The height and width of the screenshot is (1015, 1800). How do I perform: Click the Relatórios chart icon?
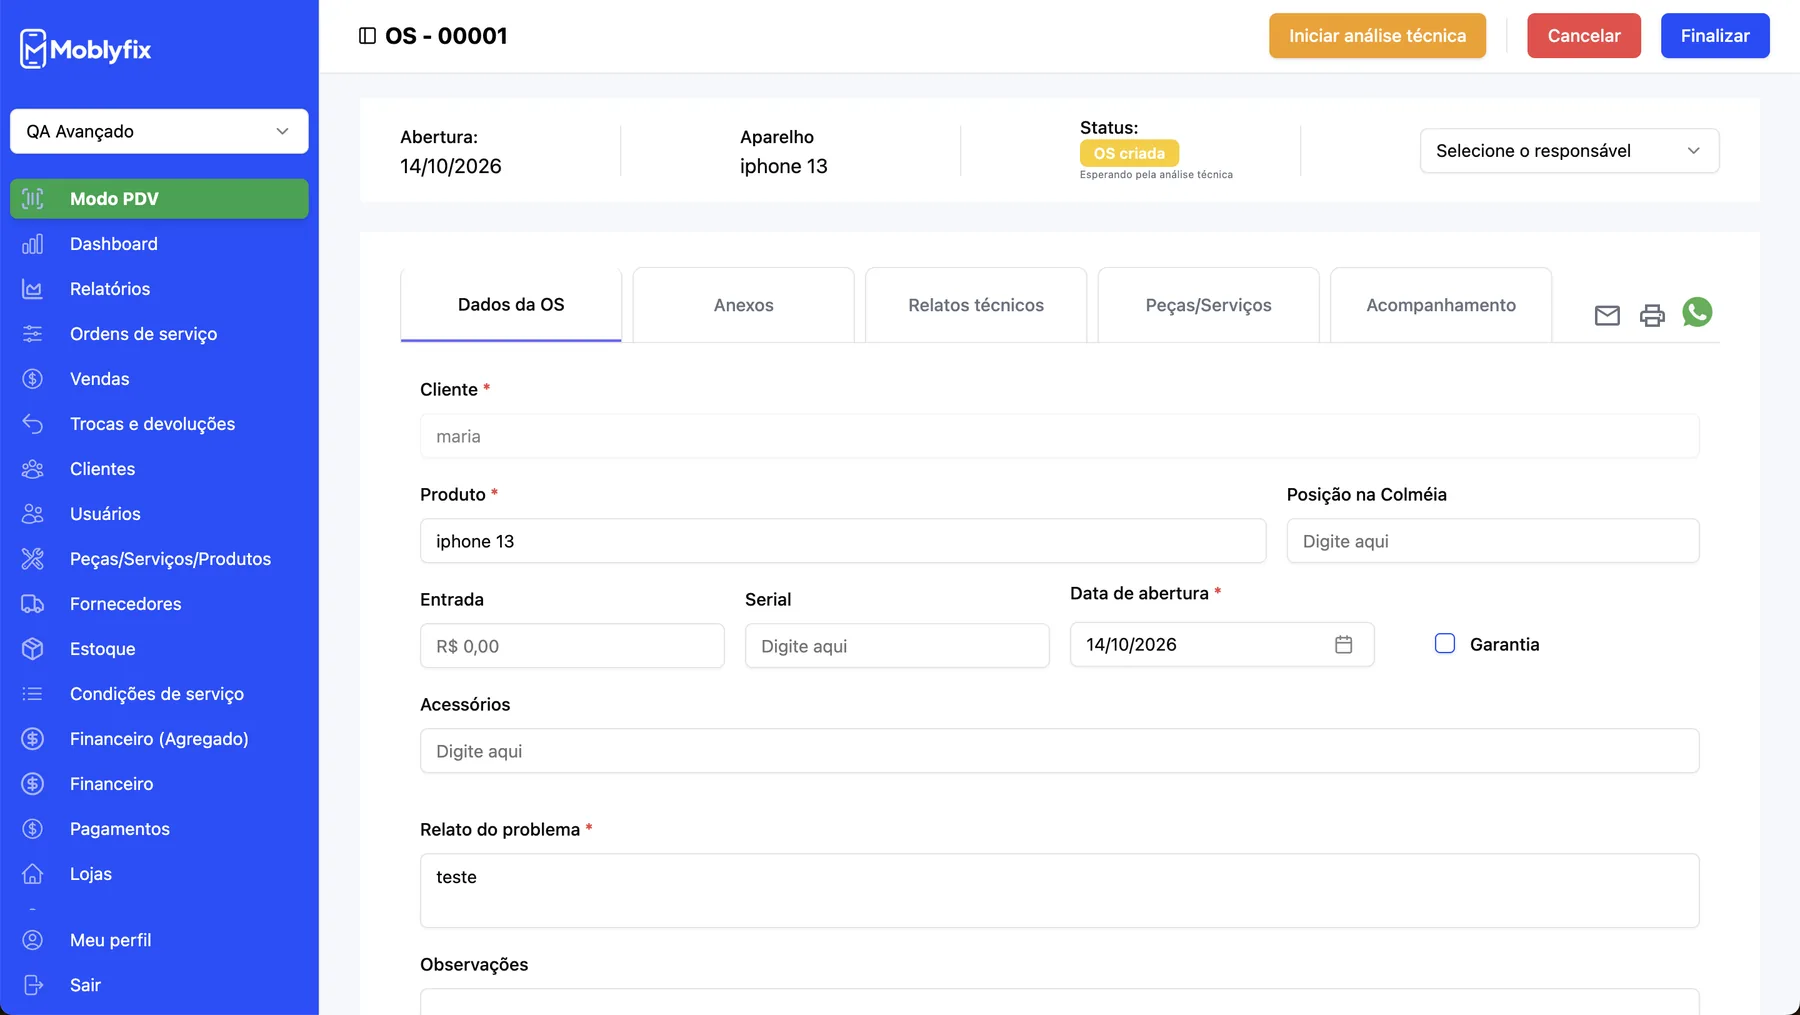coord(33,289)
